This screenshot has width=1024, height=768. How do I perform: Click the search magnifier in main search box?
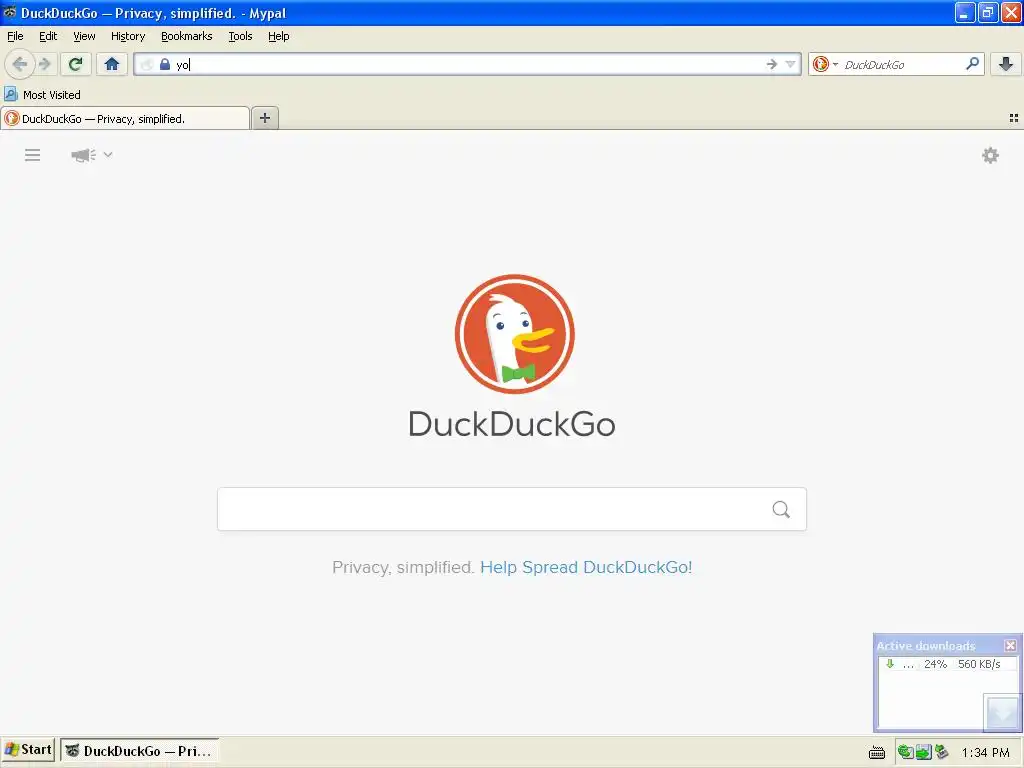point(781,509)
